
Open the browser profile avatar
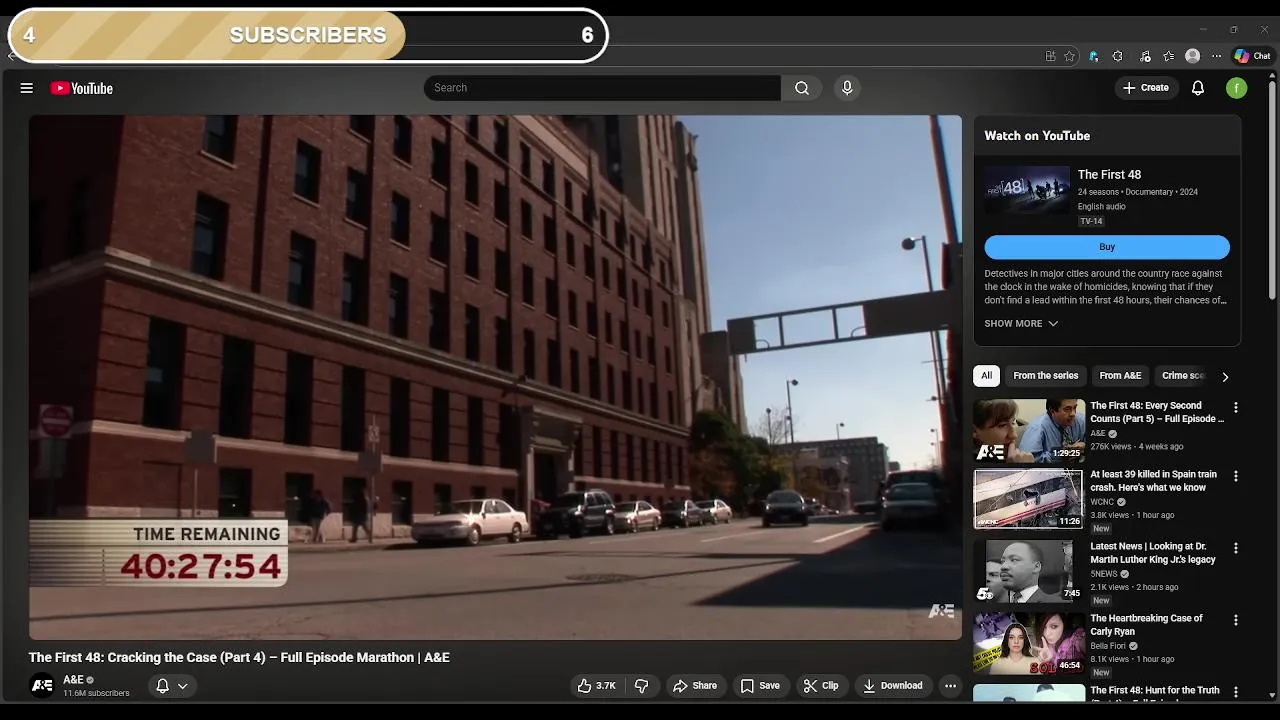pyautogui.click(x=1192, y=56)
